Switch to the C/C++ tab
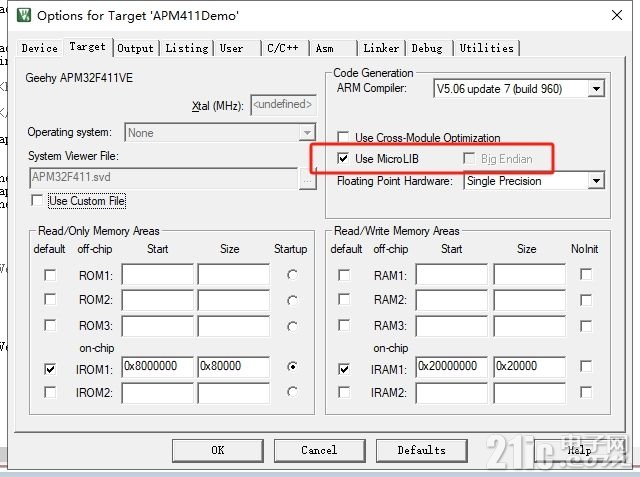The width and height of the screenshot is (640, 477). (284, 48)
